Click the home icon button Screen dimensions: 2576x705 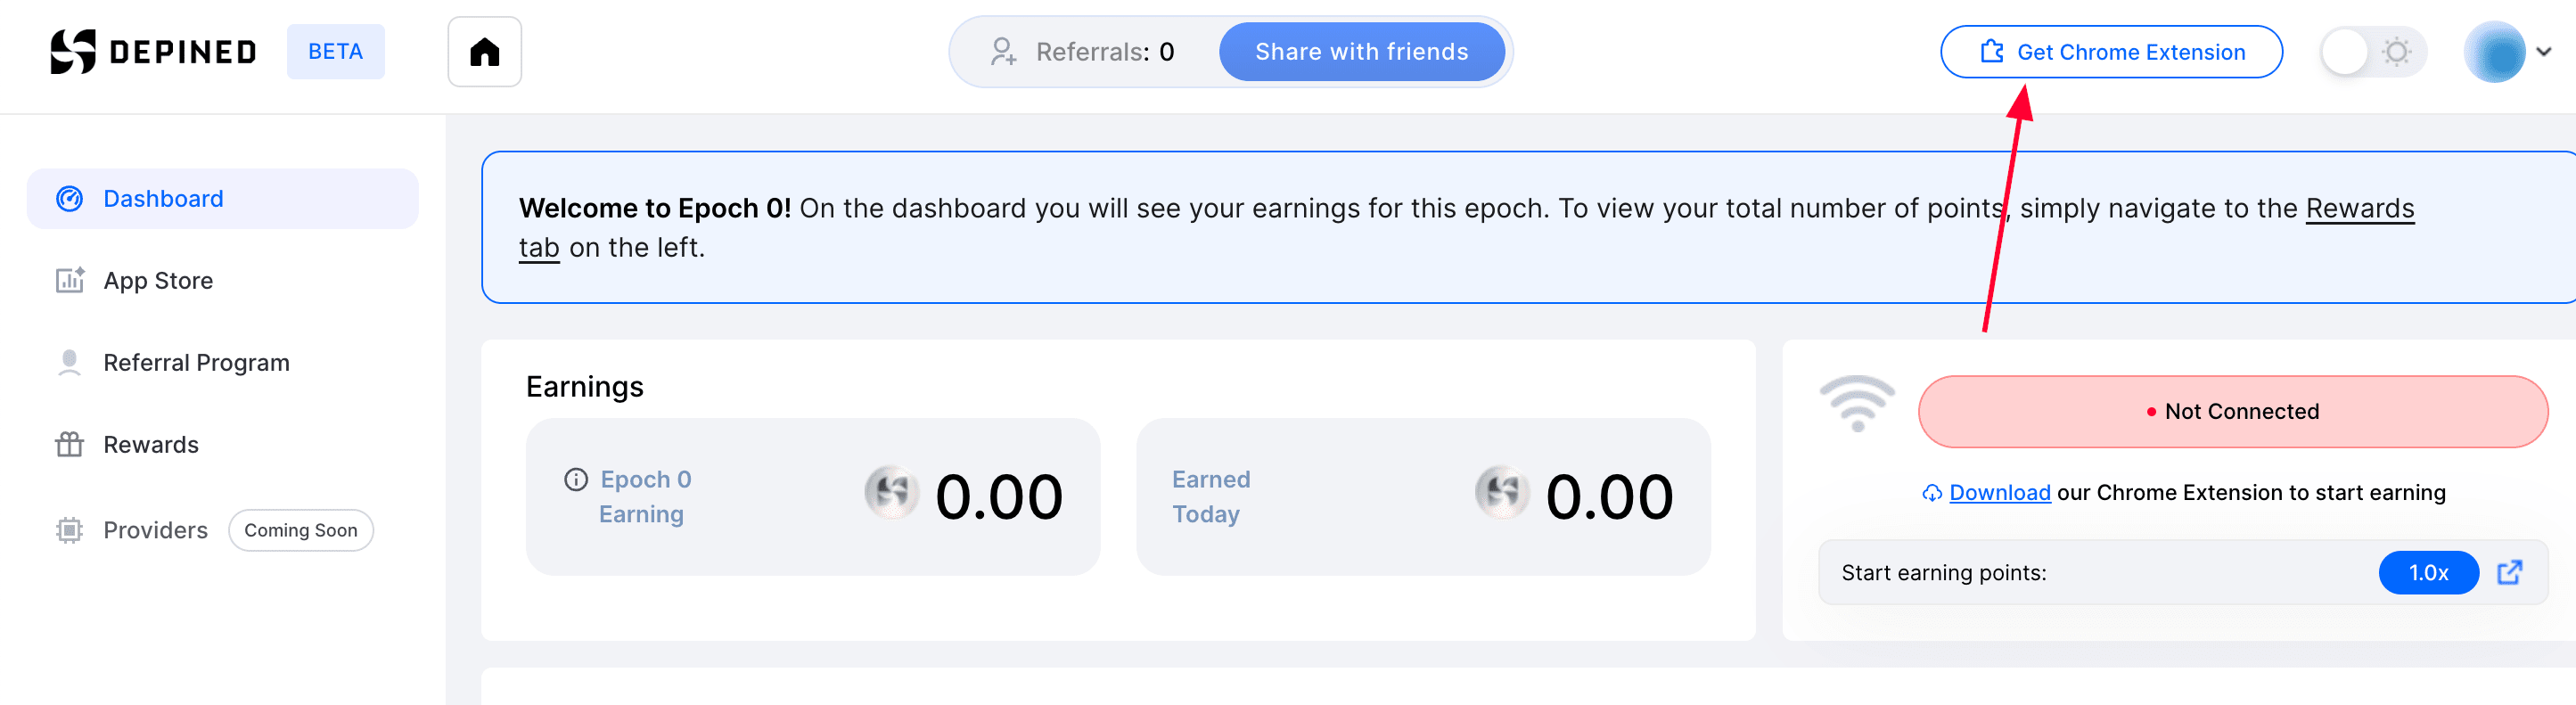[x=484, y=52]
